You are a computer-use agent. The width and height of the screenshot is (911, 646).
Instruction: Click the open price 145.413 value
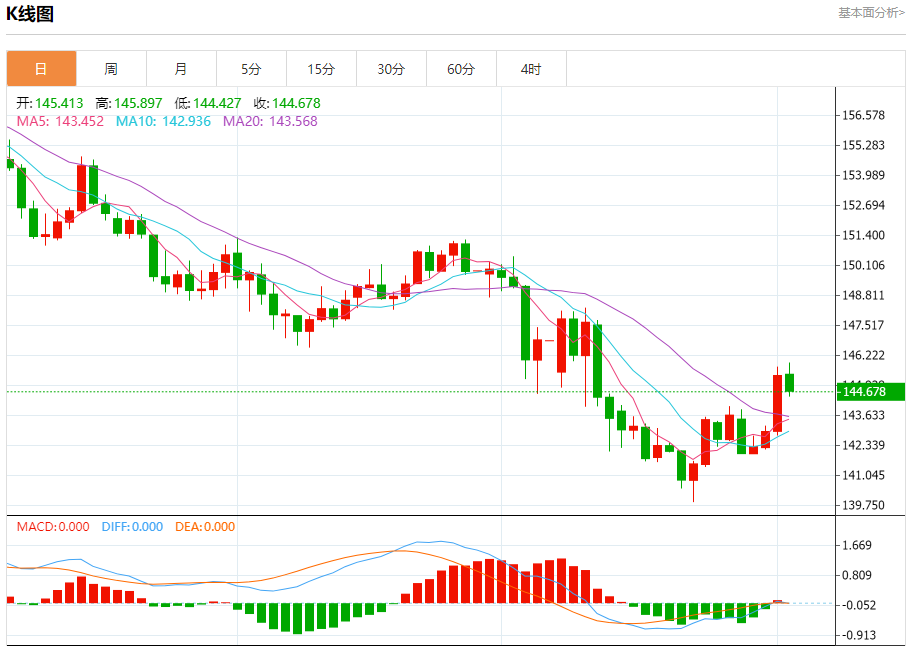click(59, 103)
